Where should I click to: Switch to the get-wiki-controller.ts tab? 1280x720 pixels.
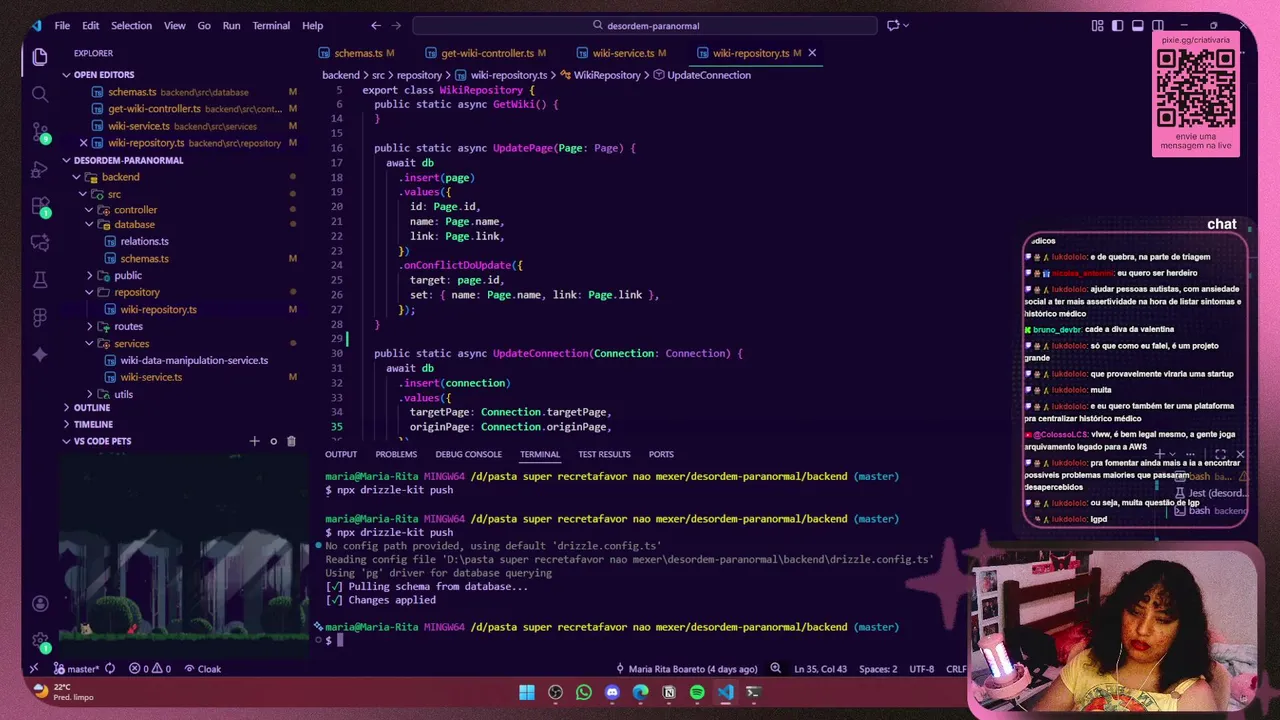(485, 53)
